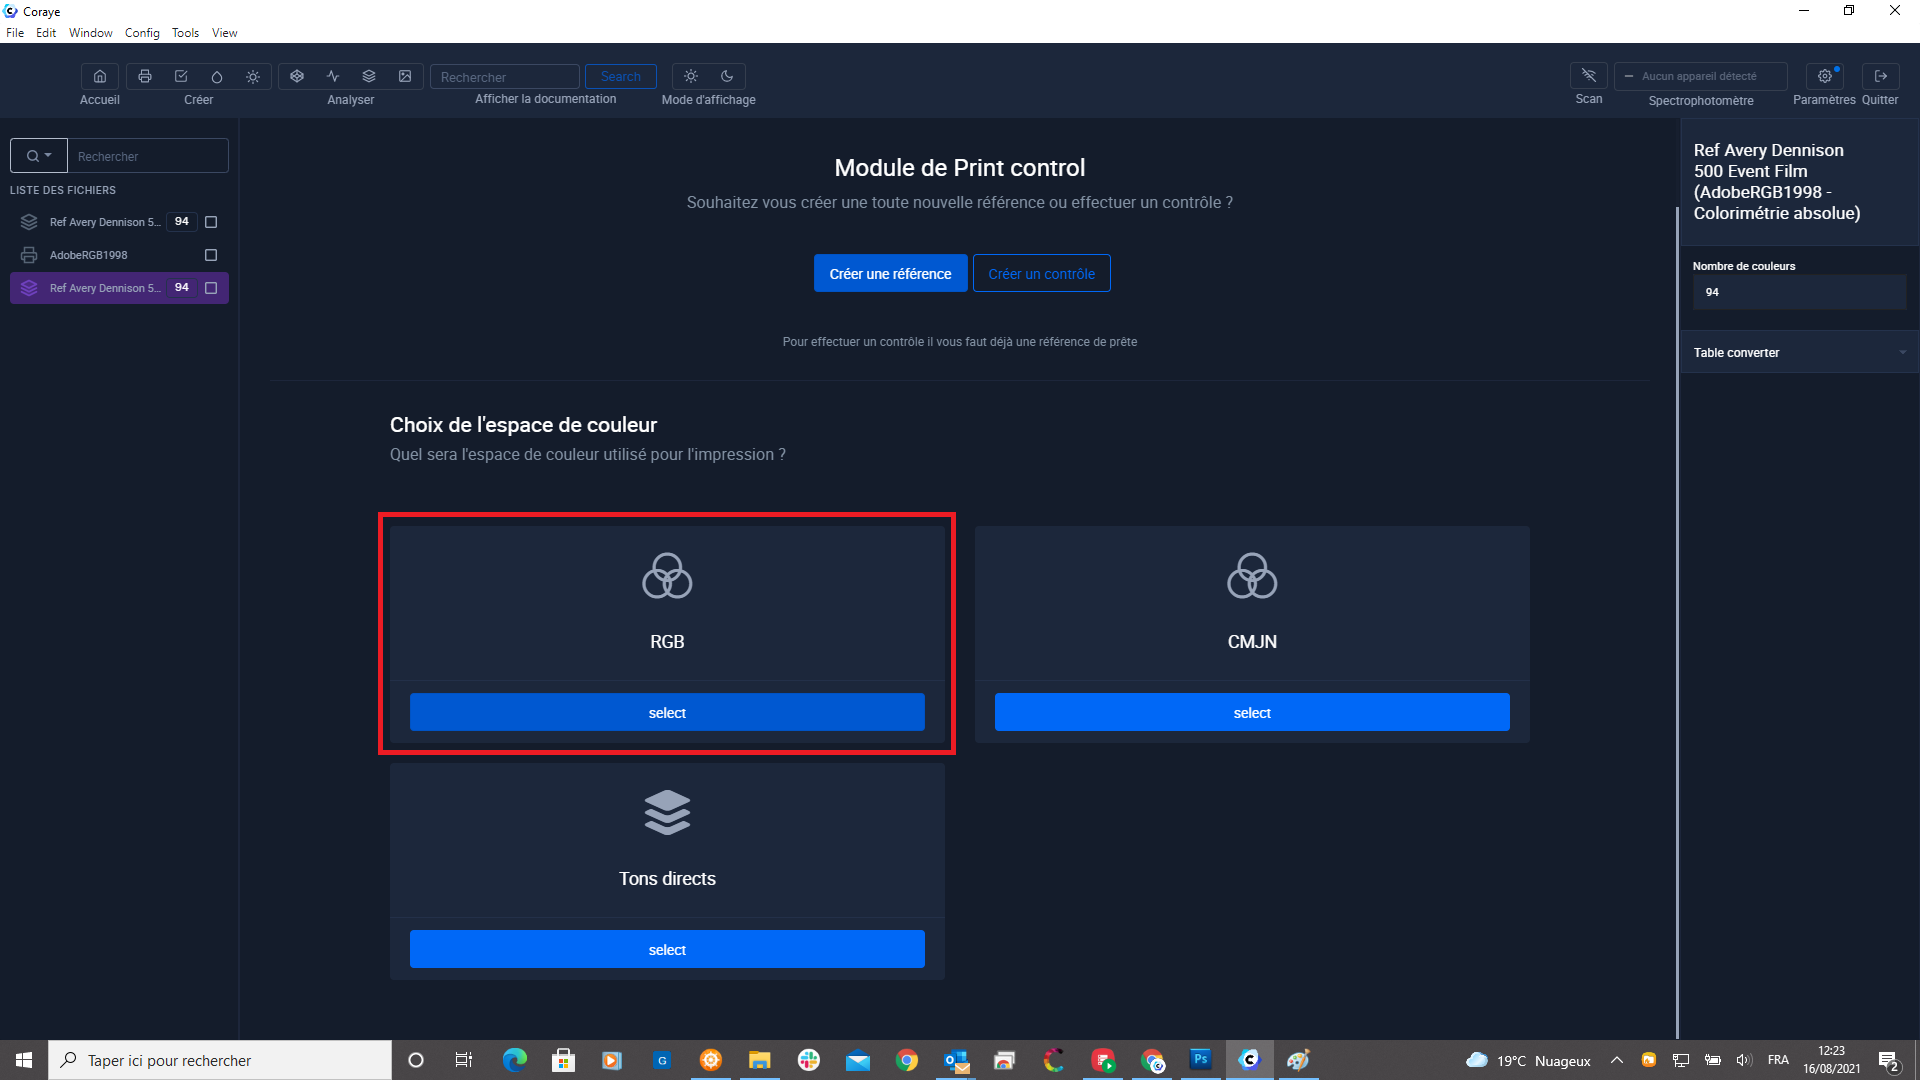This screenshot has width=1920, height=1080.
Task: Focus the toolbar Rechercher documentation field
Action: point(505,77)
